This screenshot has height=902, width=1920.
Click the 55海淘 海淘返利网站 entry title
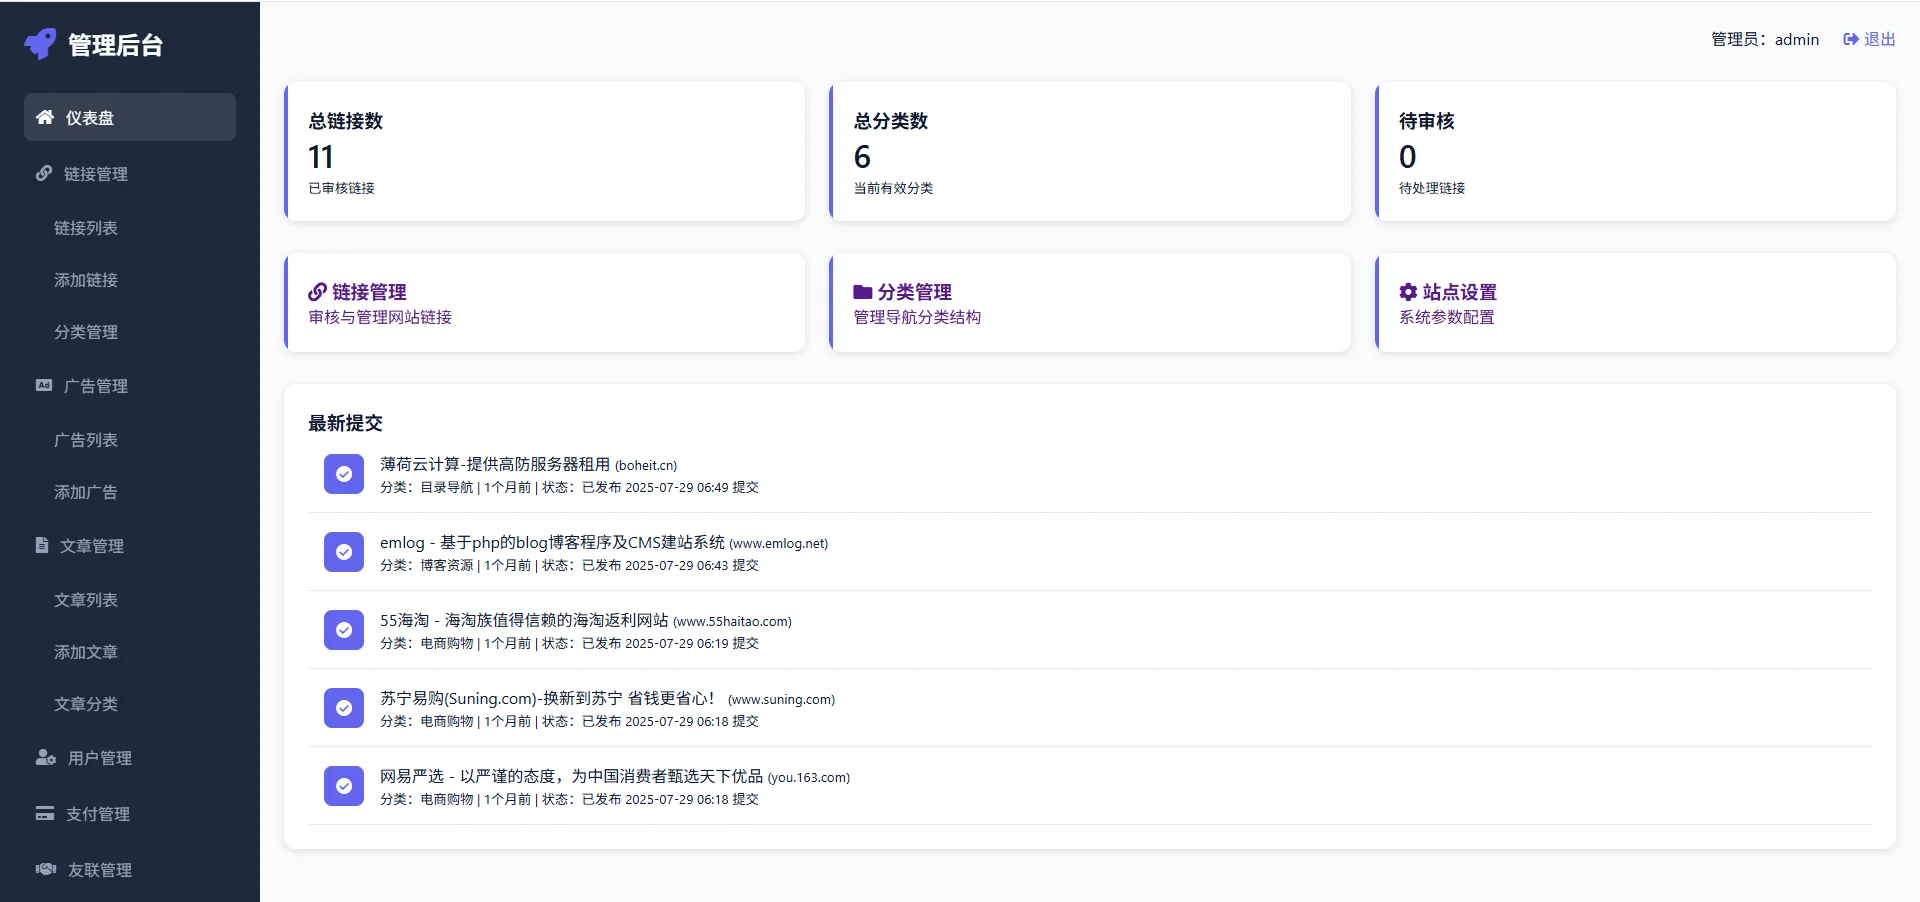click(524, 620)
